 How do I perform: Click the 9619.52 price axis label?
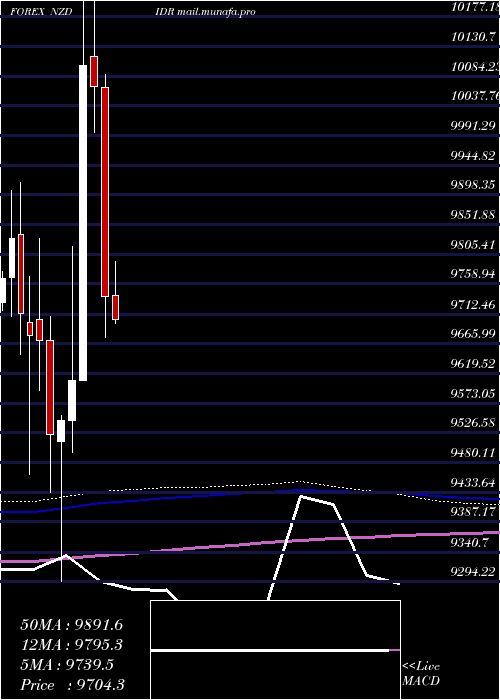point(473,364)
